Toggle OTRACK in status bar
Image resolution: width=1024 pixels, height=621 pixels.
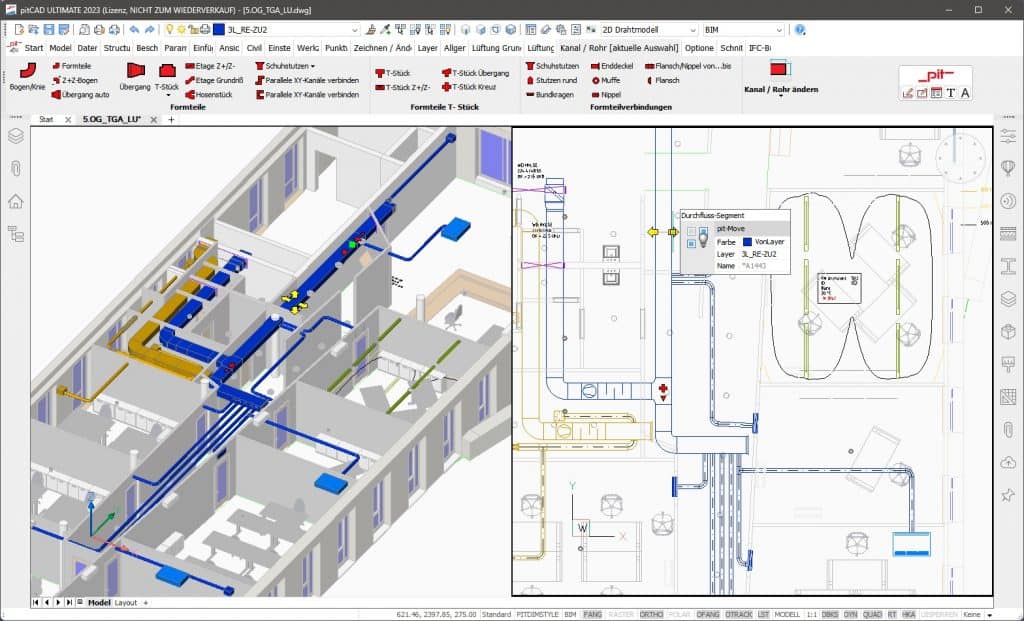739,614
